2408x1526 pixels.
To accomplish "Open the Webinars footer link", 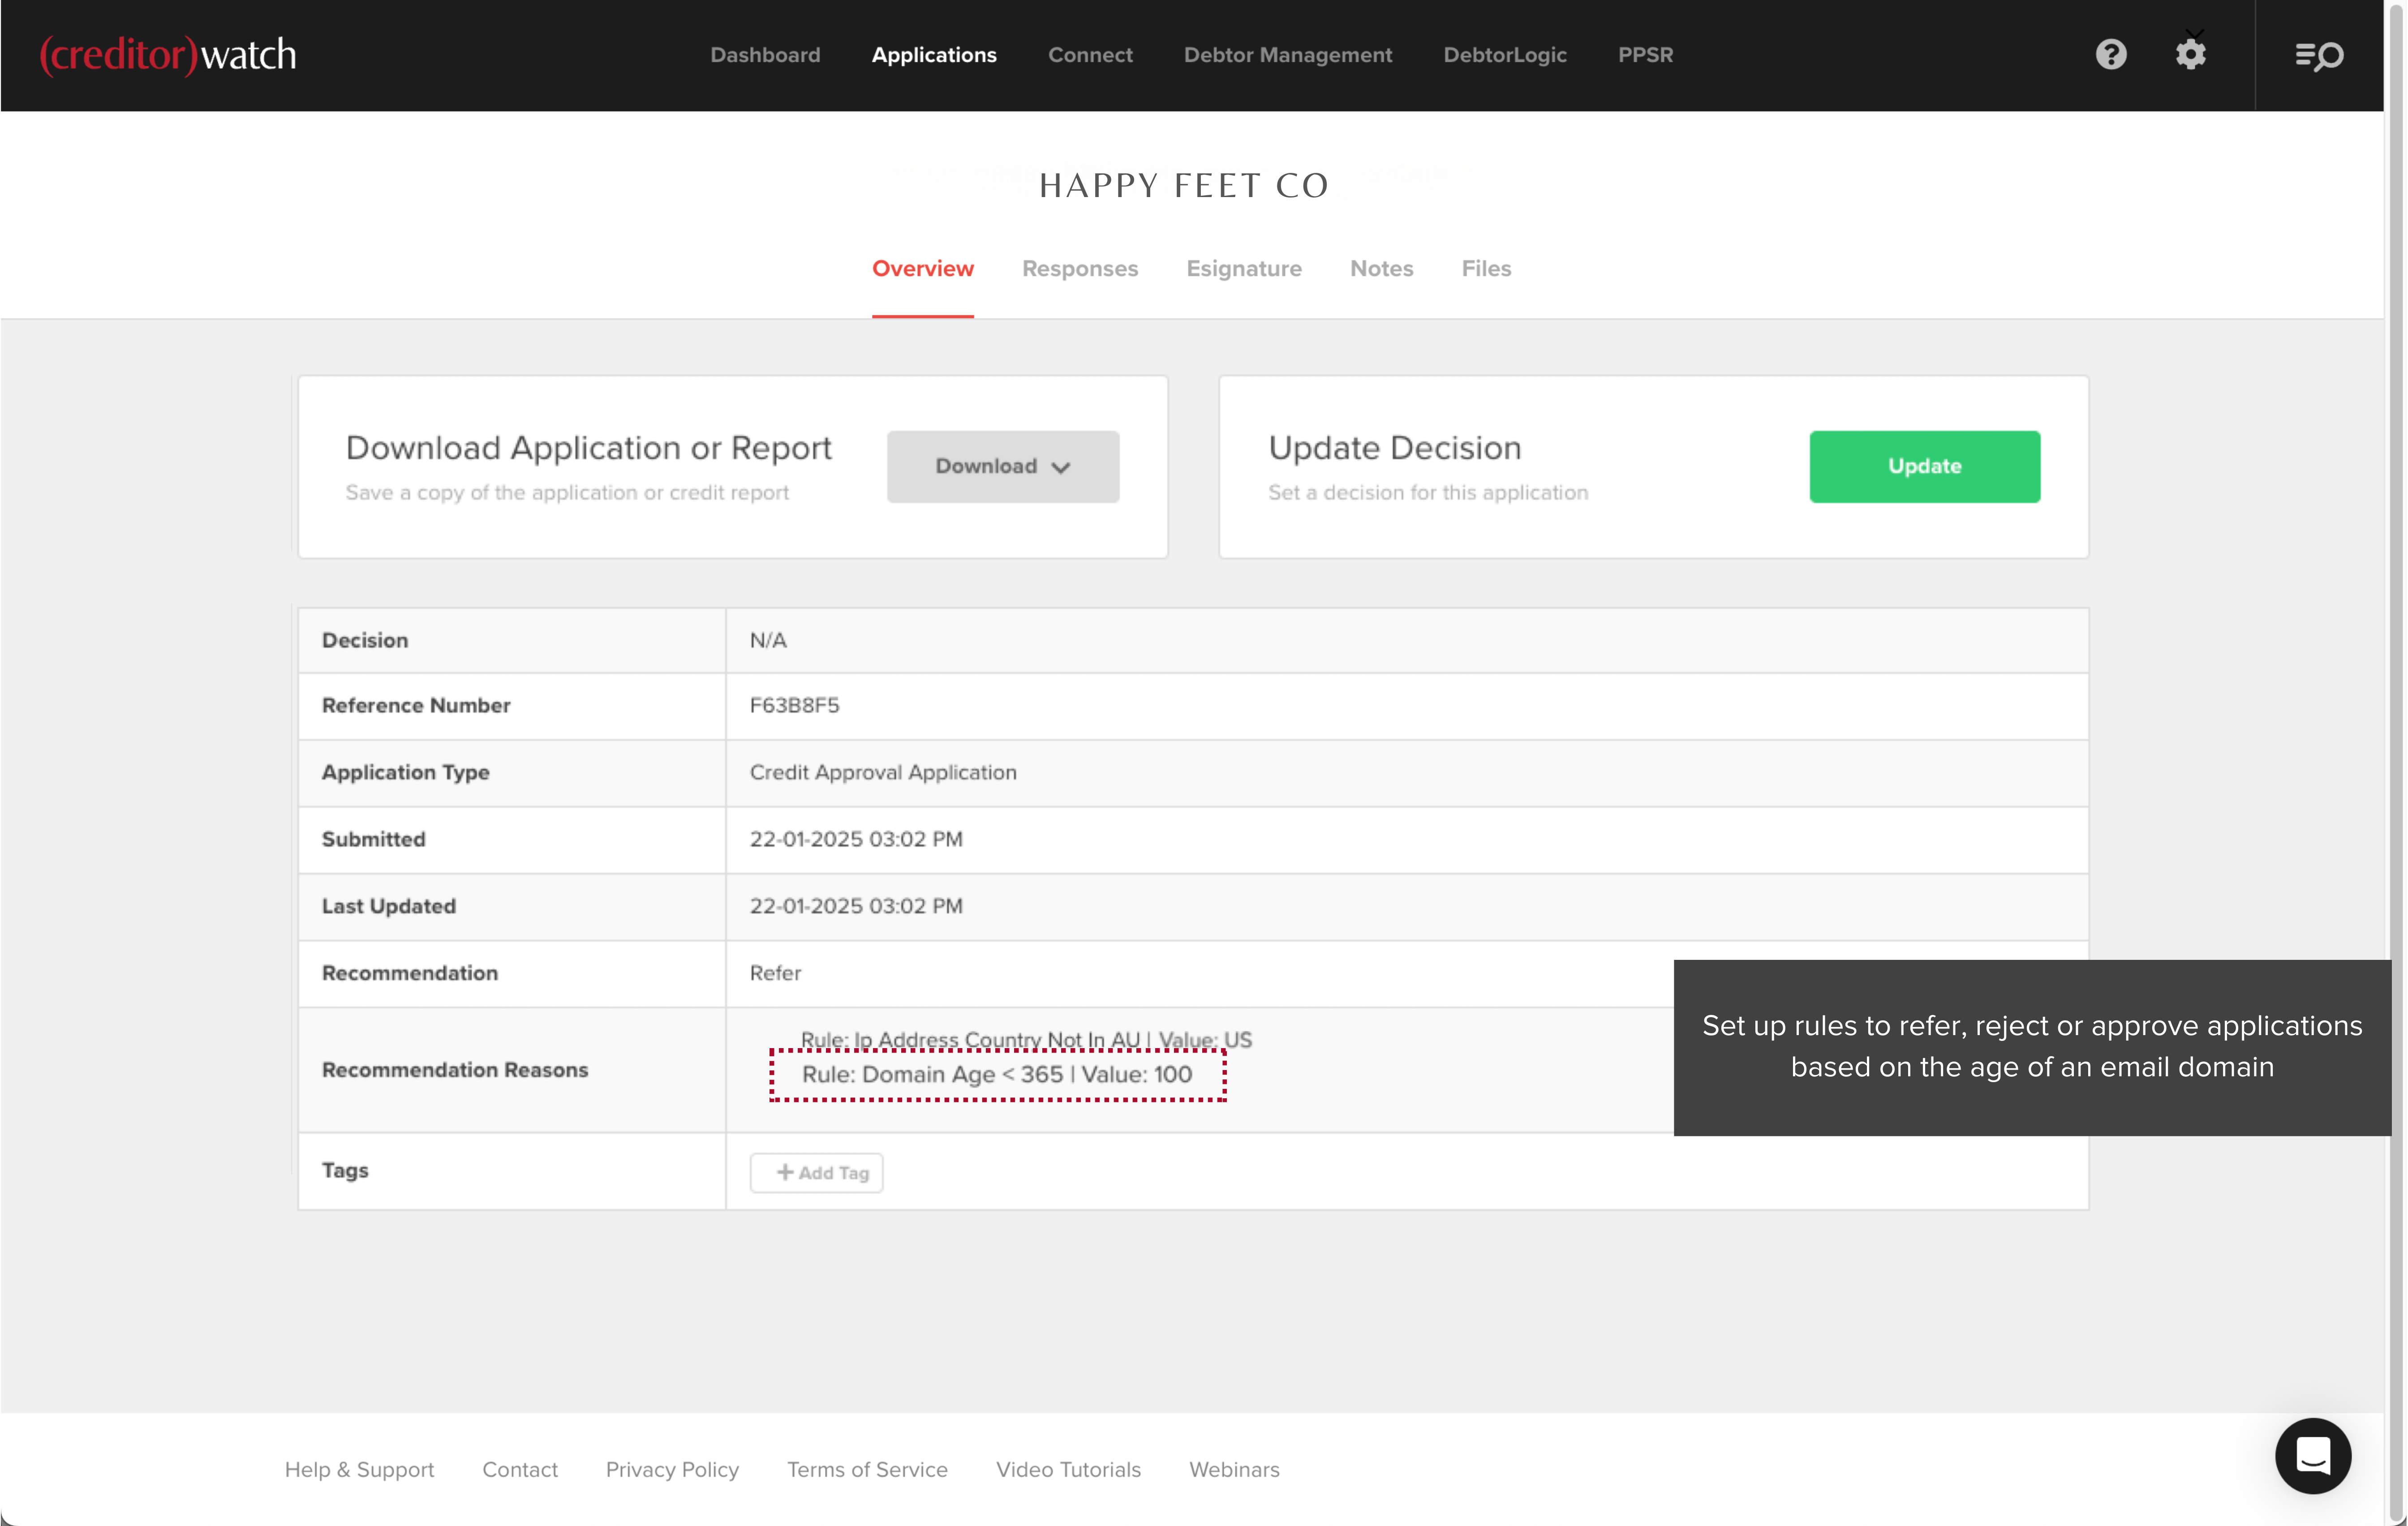I will (x=1234, y=1469).
